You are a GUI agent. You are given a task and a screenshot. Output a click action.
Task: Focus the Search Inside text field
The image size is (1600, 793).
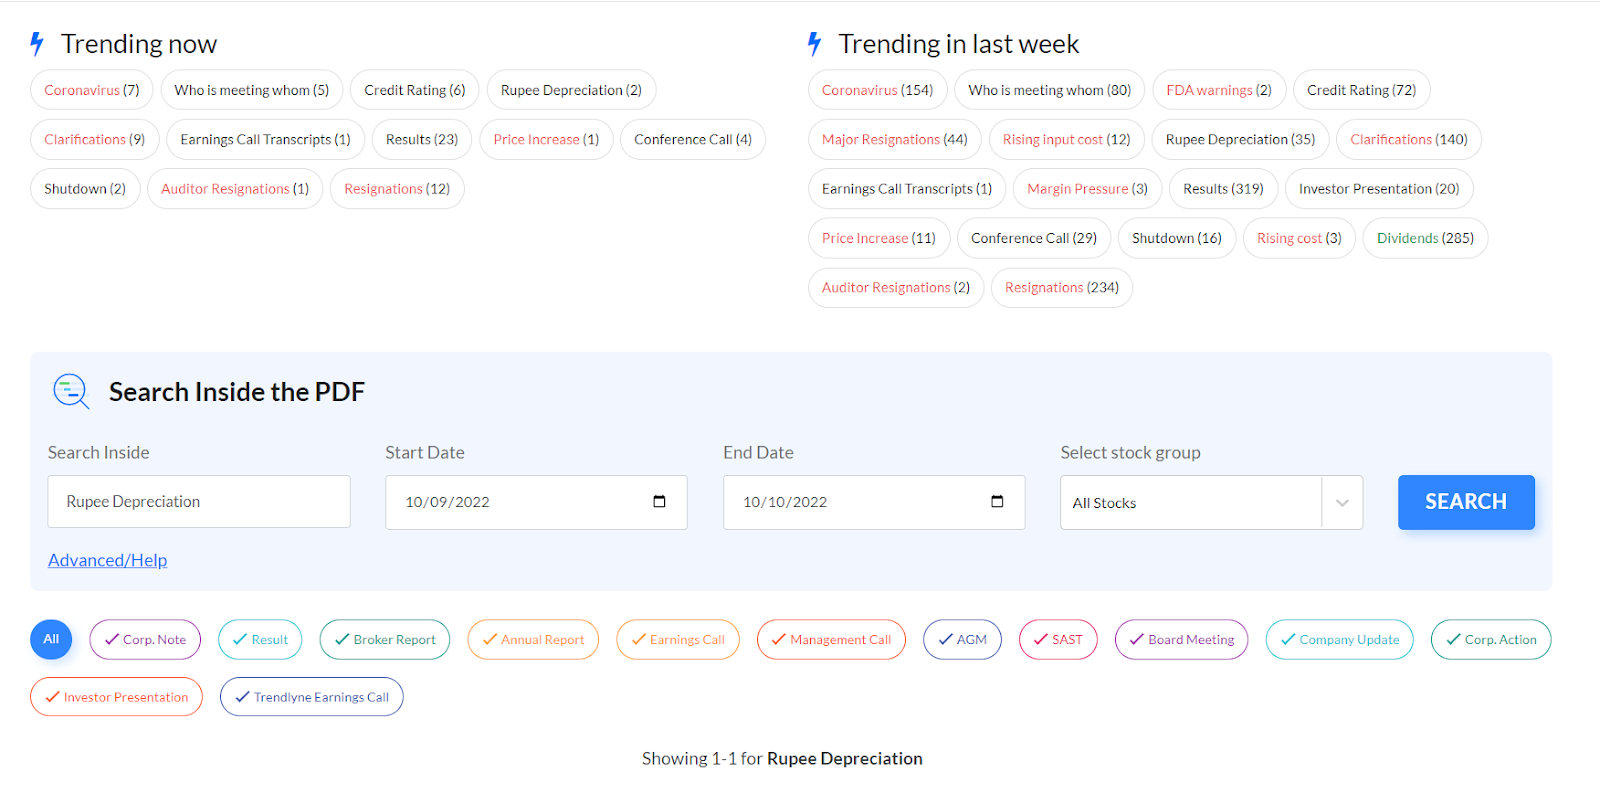tap(199, 502)
